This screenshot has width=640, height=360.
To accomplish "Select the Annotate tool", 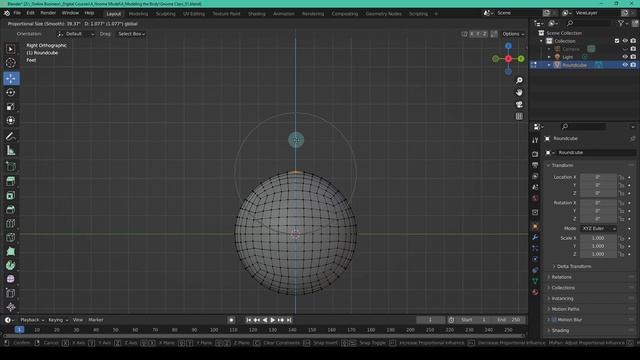I will coord(11,136).
